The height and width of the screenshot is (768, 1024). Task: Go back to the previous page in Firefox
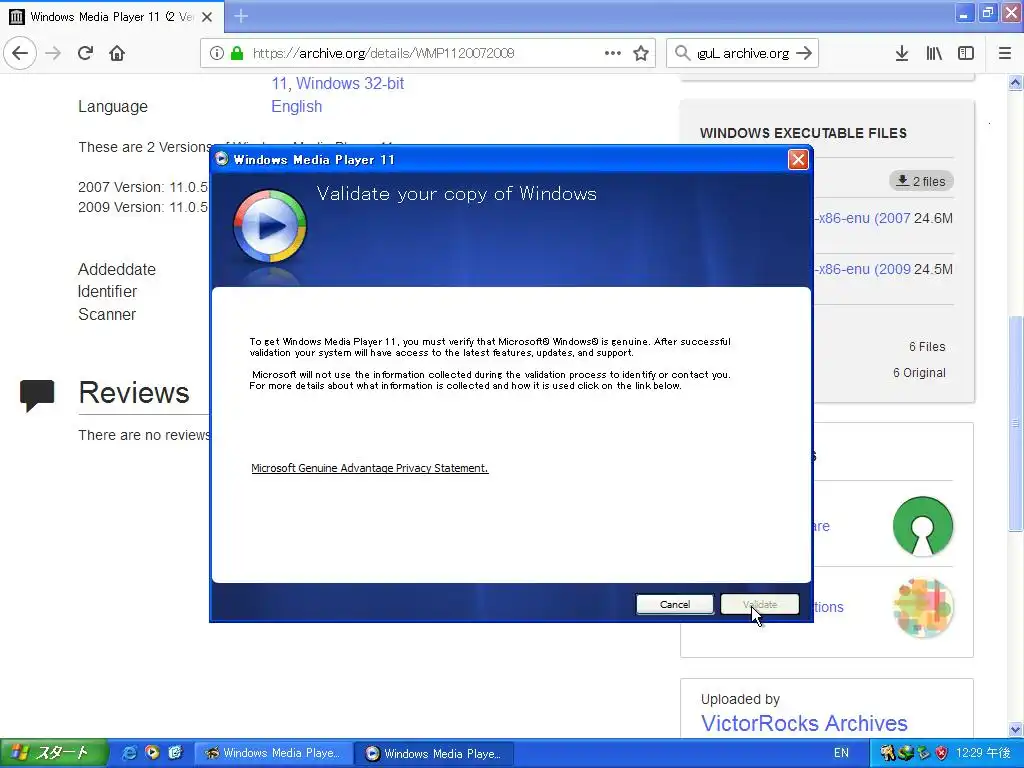[20, 53]
